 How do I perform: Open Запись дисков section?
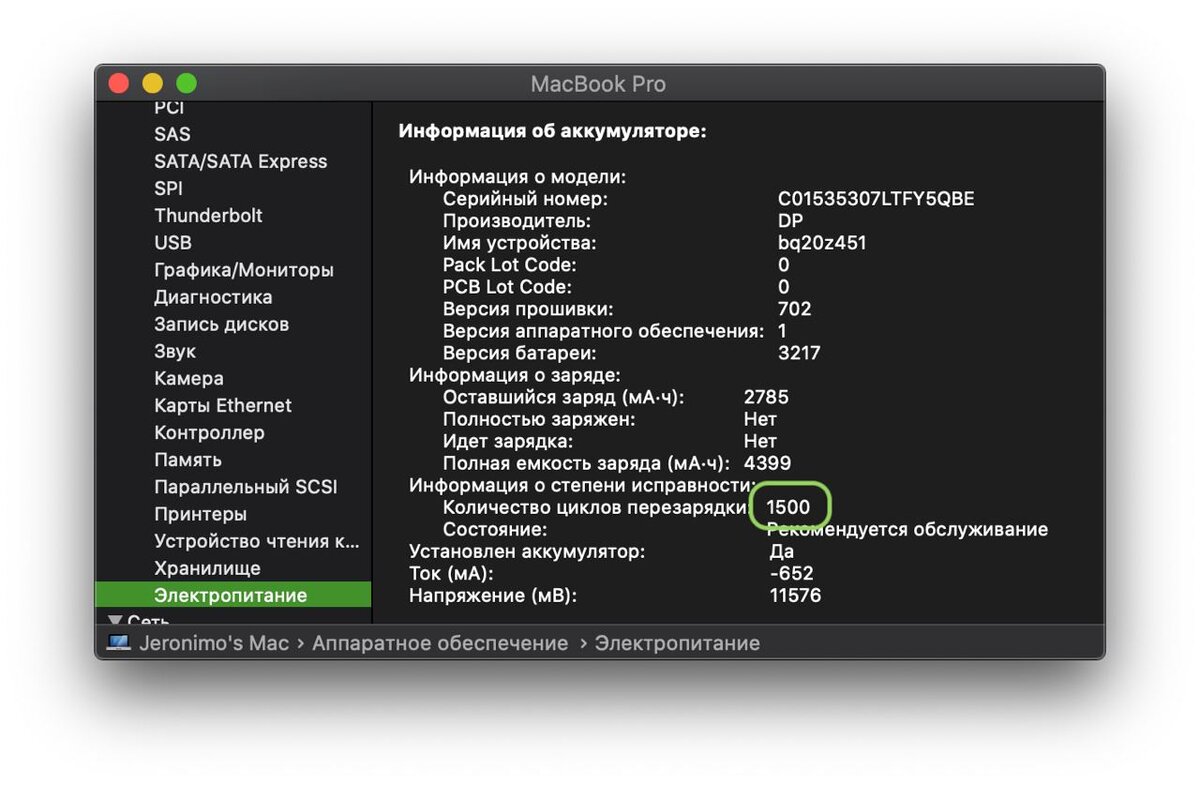click(x=221, y=324)
